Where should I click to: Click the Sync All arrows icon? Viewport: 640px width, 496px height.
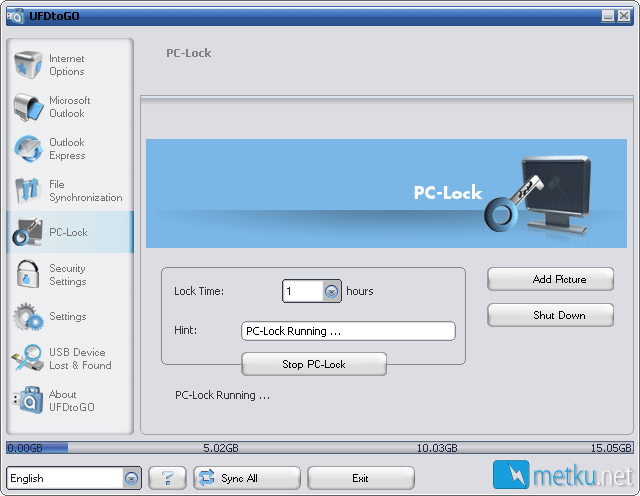click(207, 478)
